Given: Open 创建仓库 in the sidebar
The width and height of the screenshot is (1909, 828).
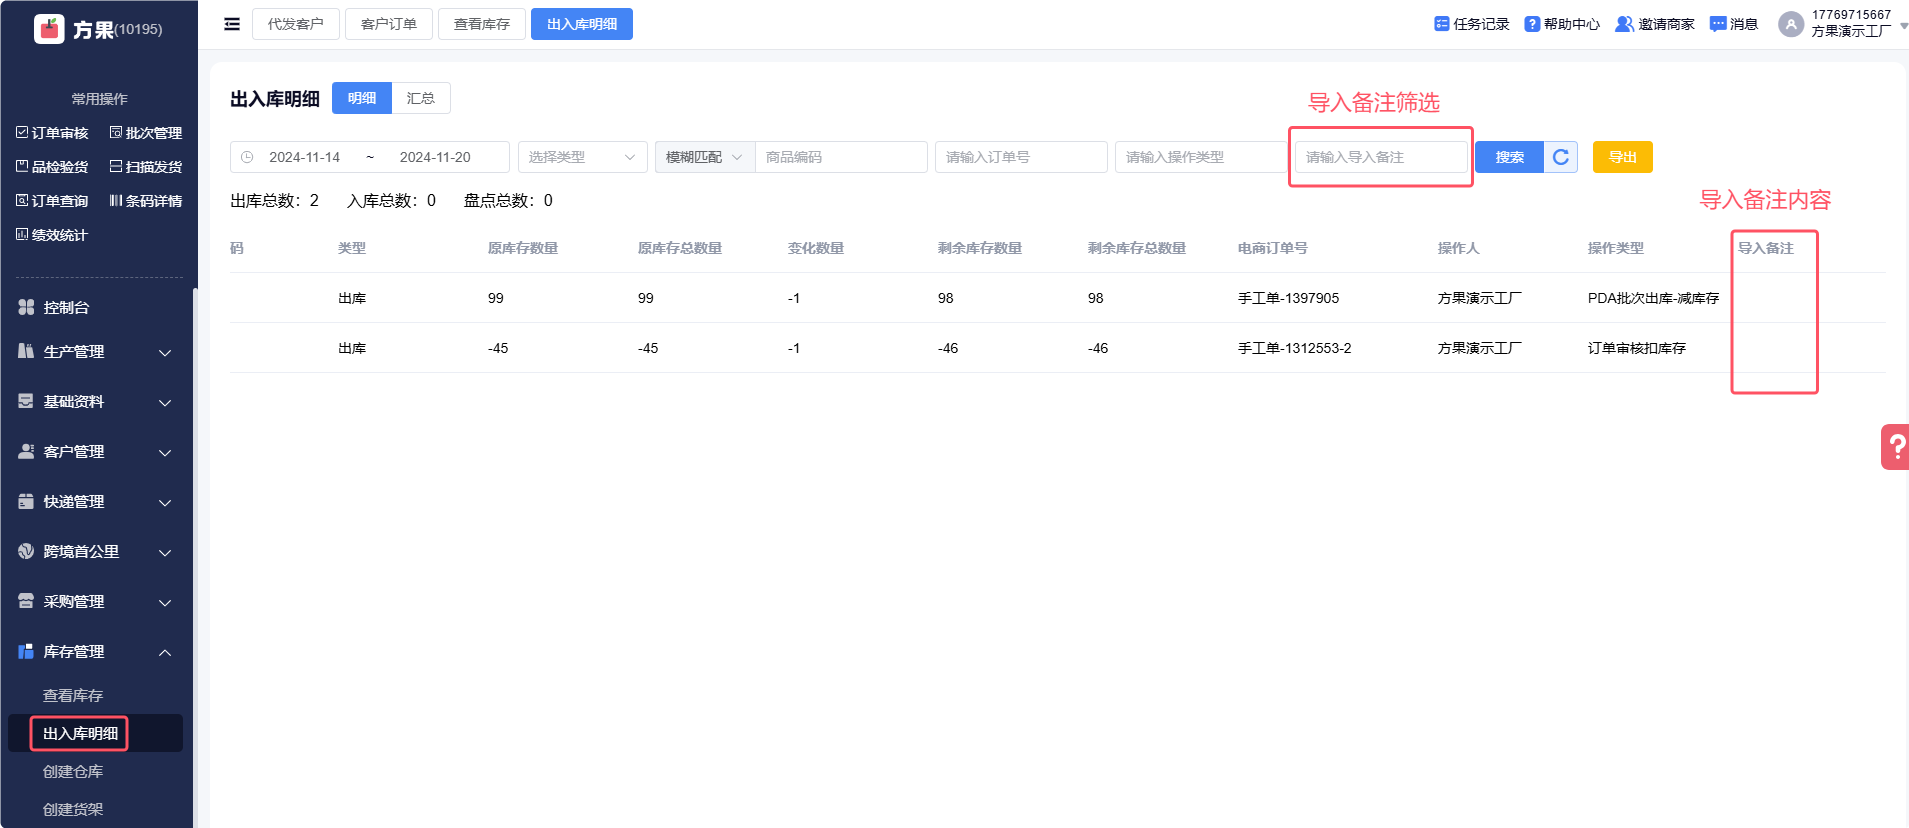Looking at the screenshot, I should (73, 772).
